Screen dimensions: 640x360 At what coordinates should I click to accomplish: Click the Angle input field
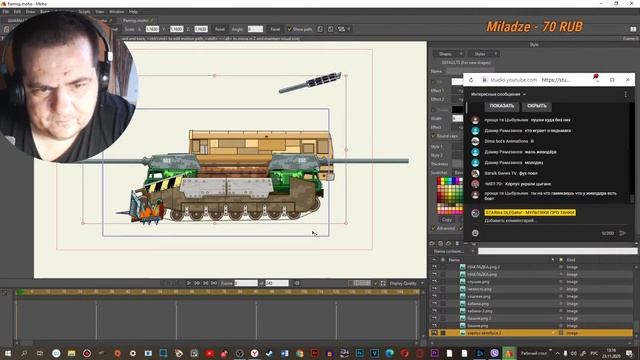256,29
